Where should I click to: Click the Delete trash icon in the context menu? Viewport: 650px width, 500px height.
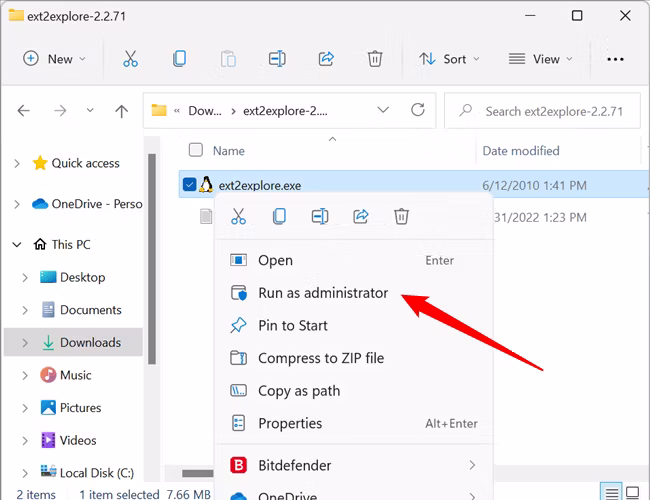(x=401, y=216)
